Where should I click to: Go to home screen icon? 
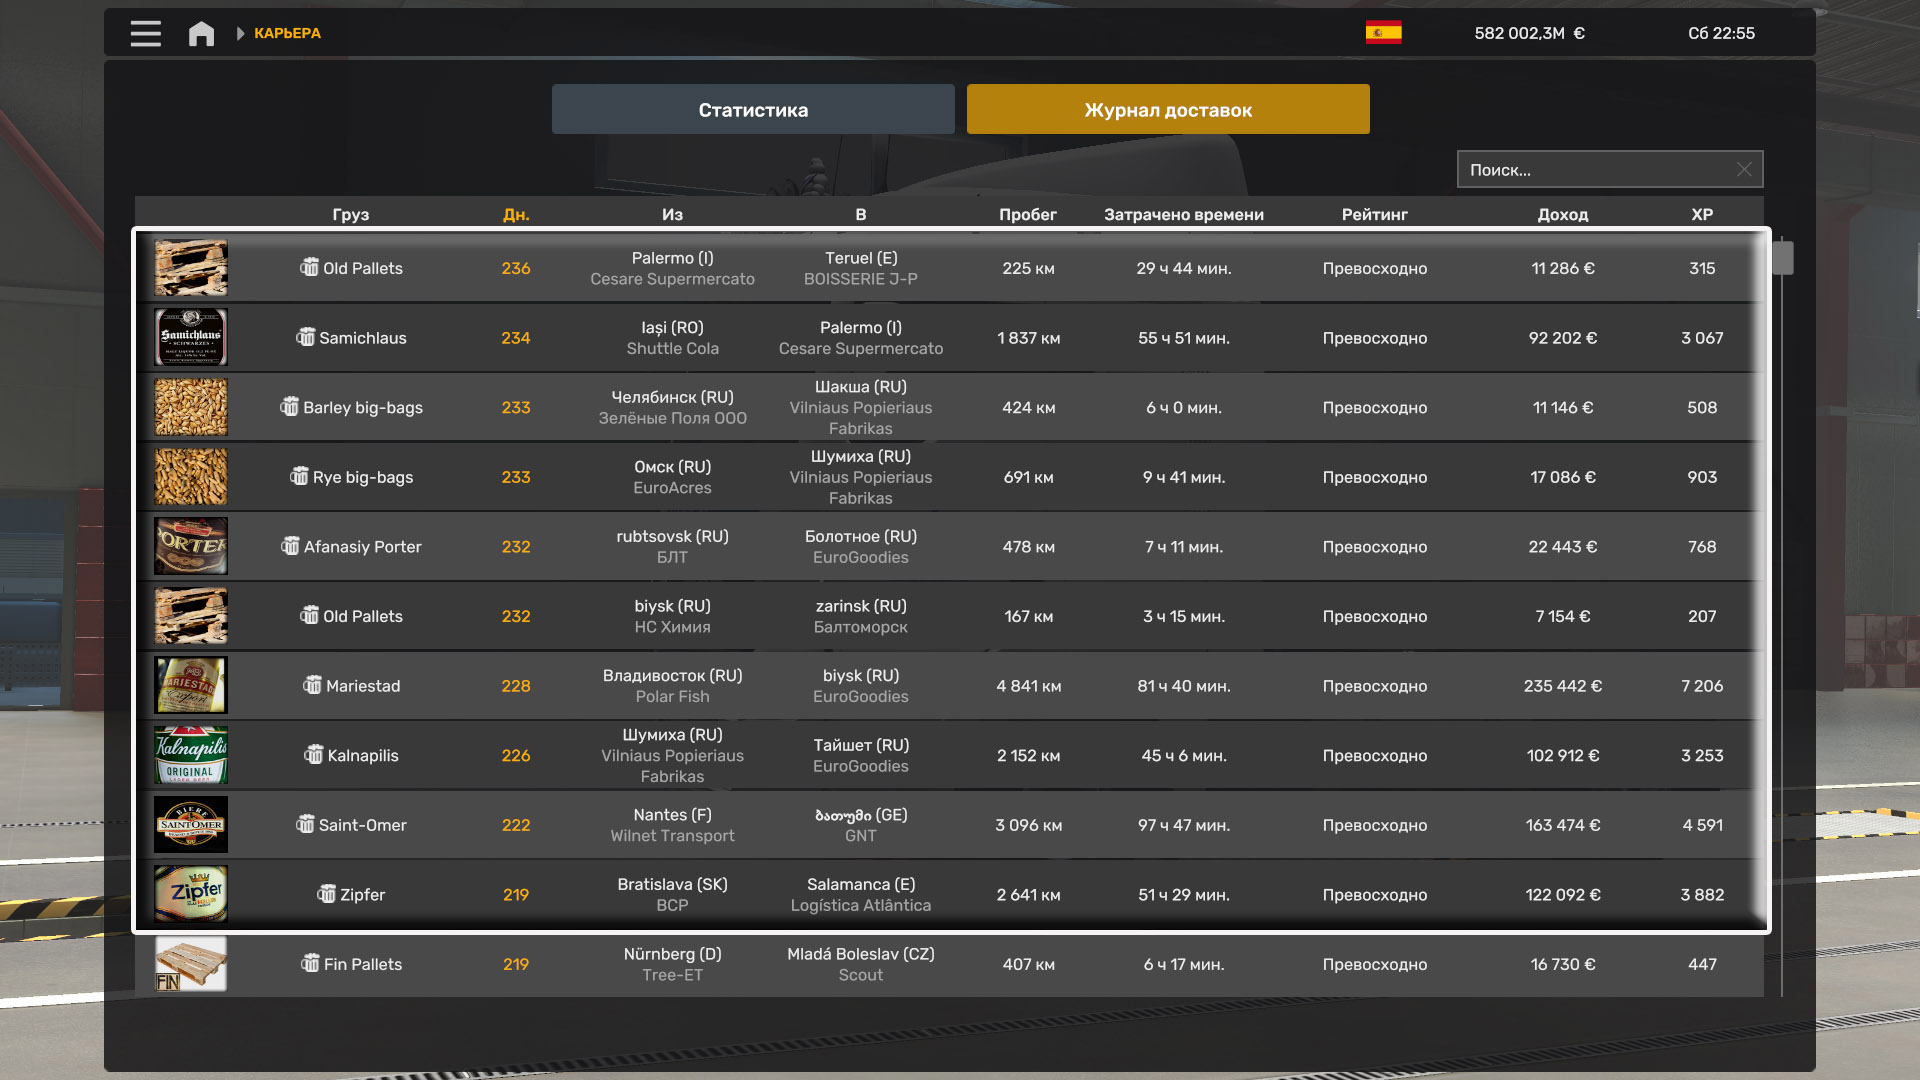(201, 33)
